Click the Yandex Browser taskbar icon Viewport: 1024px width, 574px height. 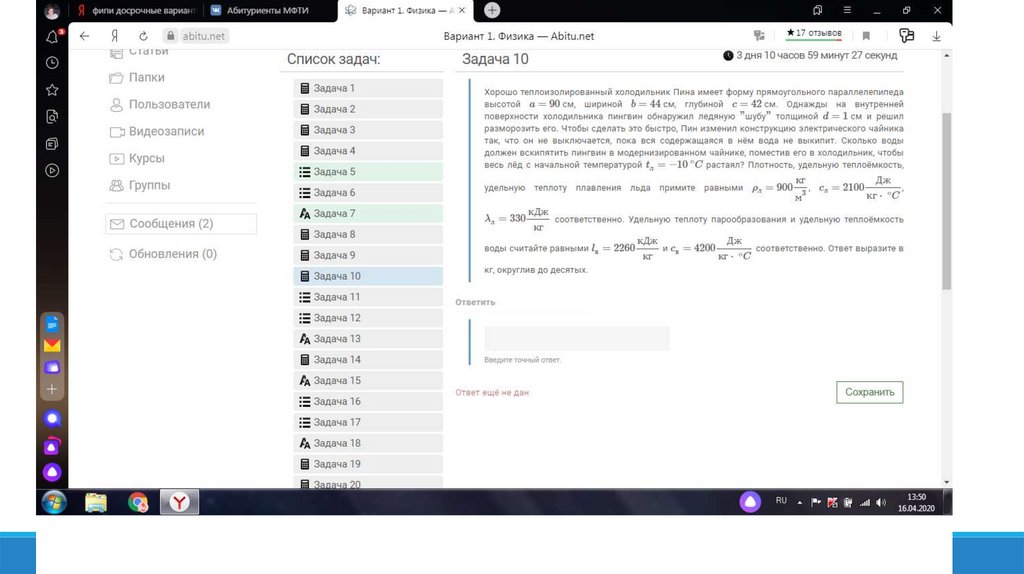pyautogui.click(x=180, y=502)
